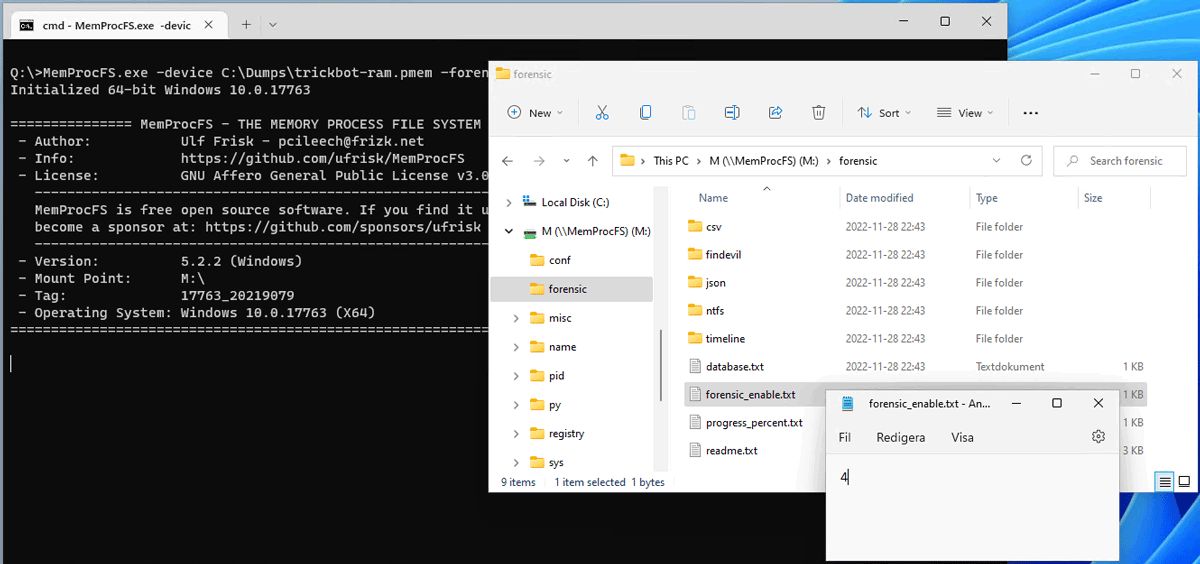Select the json folder row

tap(914, 283)
